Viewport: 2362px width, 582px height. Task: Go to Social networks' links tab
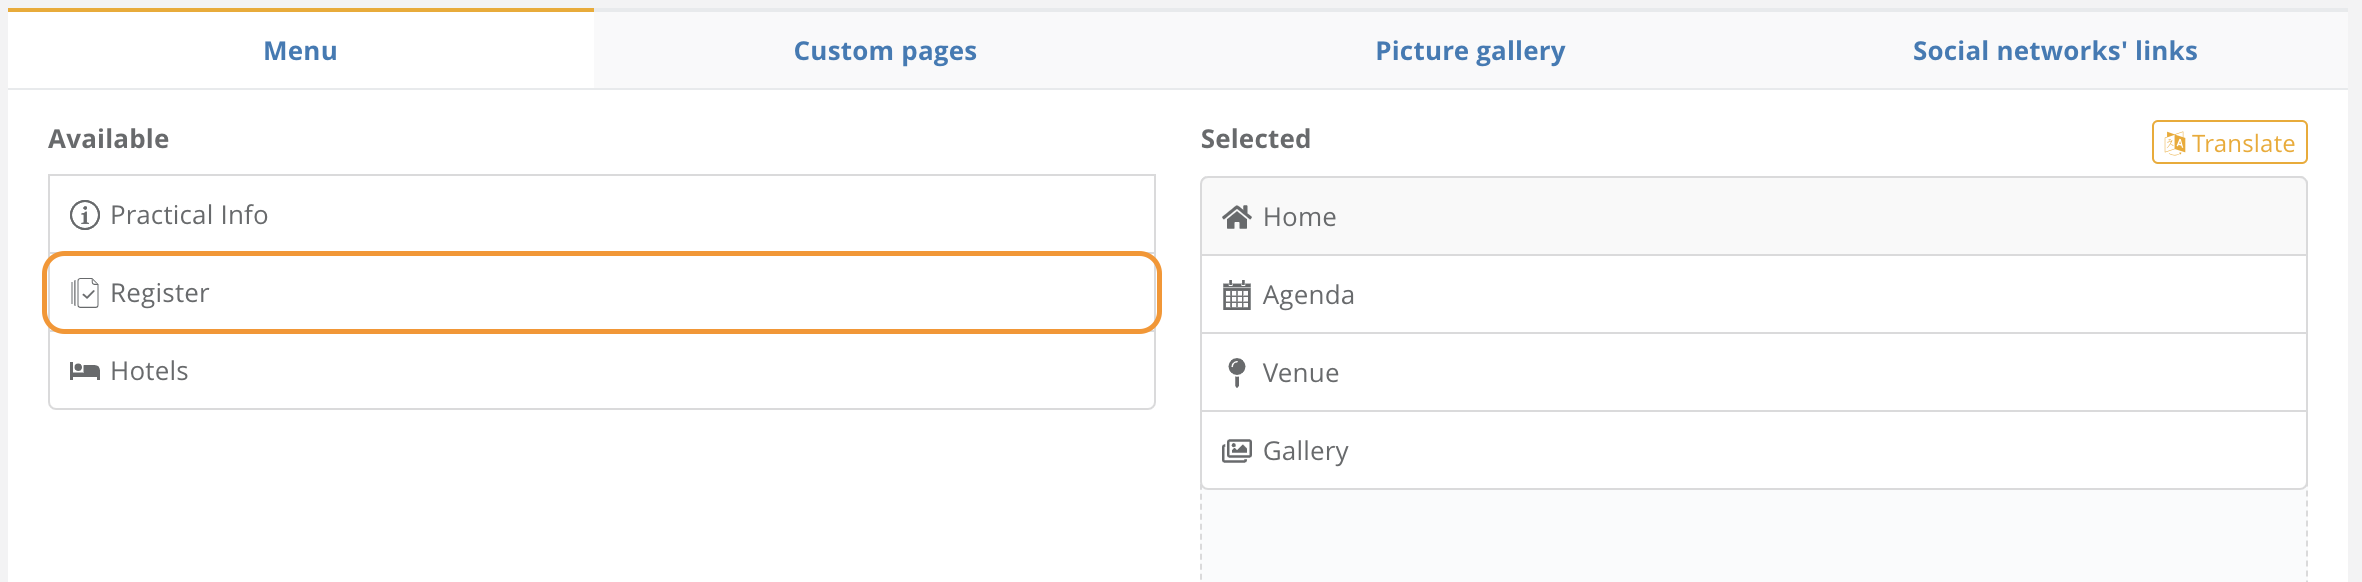(2055, 50)
